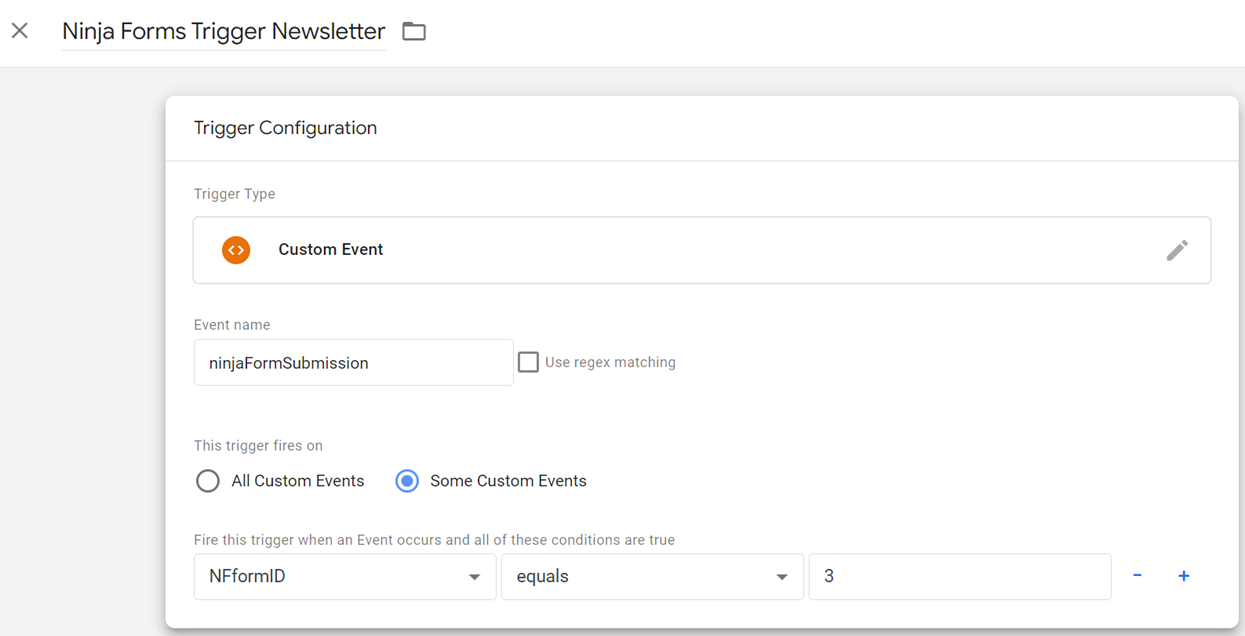Click the folder icon beside the trigger name
This screenshot has height=636, width=1245.
[414, 32]
